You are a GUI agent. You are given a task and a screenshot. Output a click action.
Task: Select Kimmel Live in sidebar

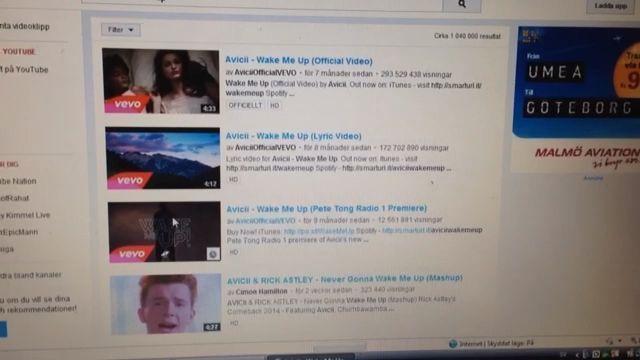(x=24, y=215)
